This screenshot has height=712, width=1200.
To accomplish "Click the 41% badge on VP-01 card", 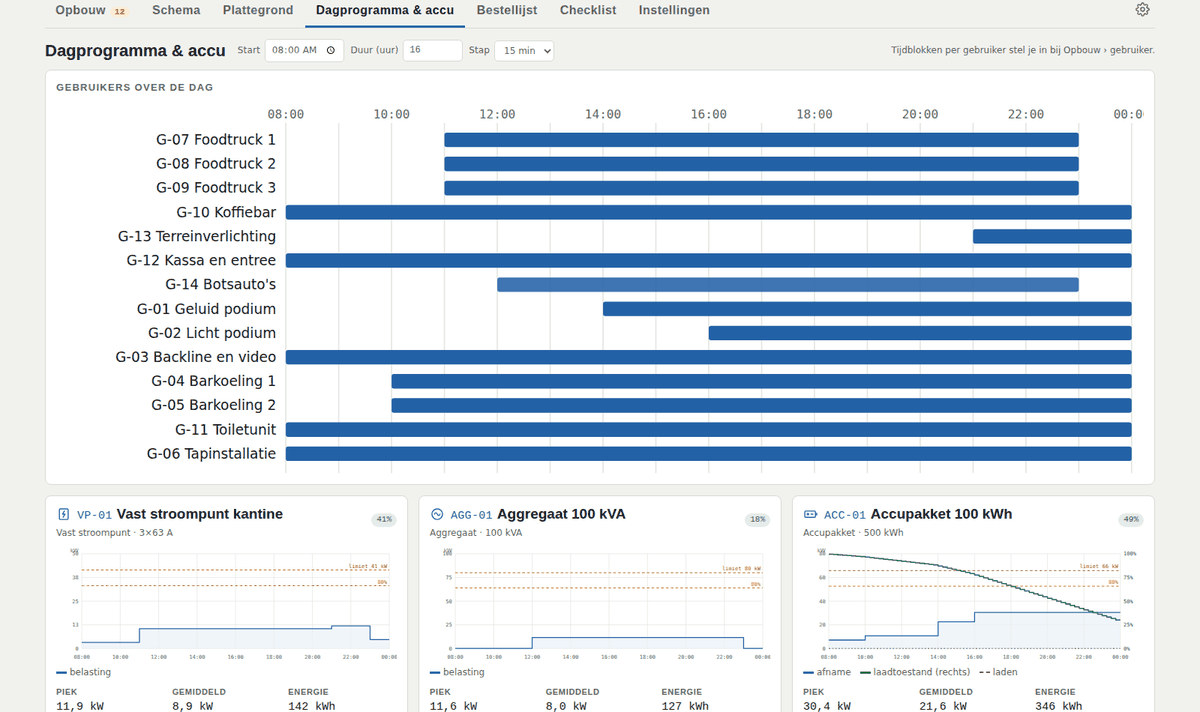I will pyautogui.click(x=384, y=520).
